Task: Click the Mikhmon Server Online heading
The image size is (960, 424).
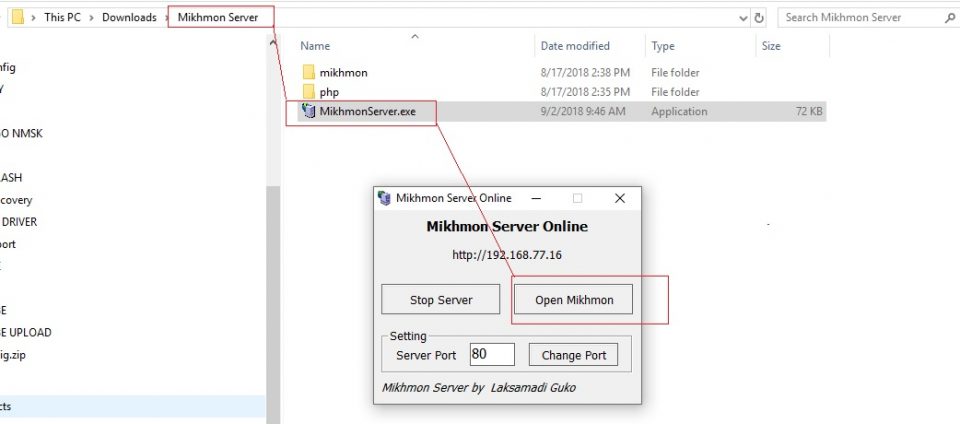Action: pyautogui.click(x=507, y=226)
